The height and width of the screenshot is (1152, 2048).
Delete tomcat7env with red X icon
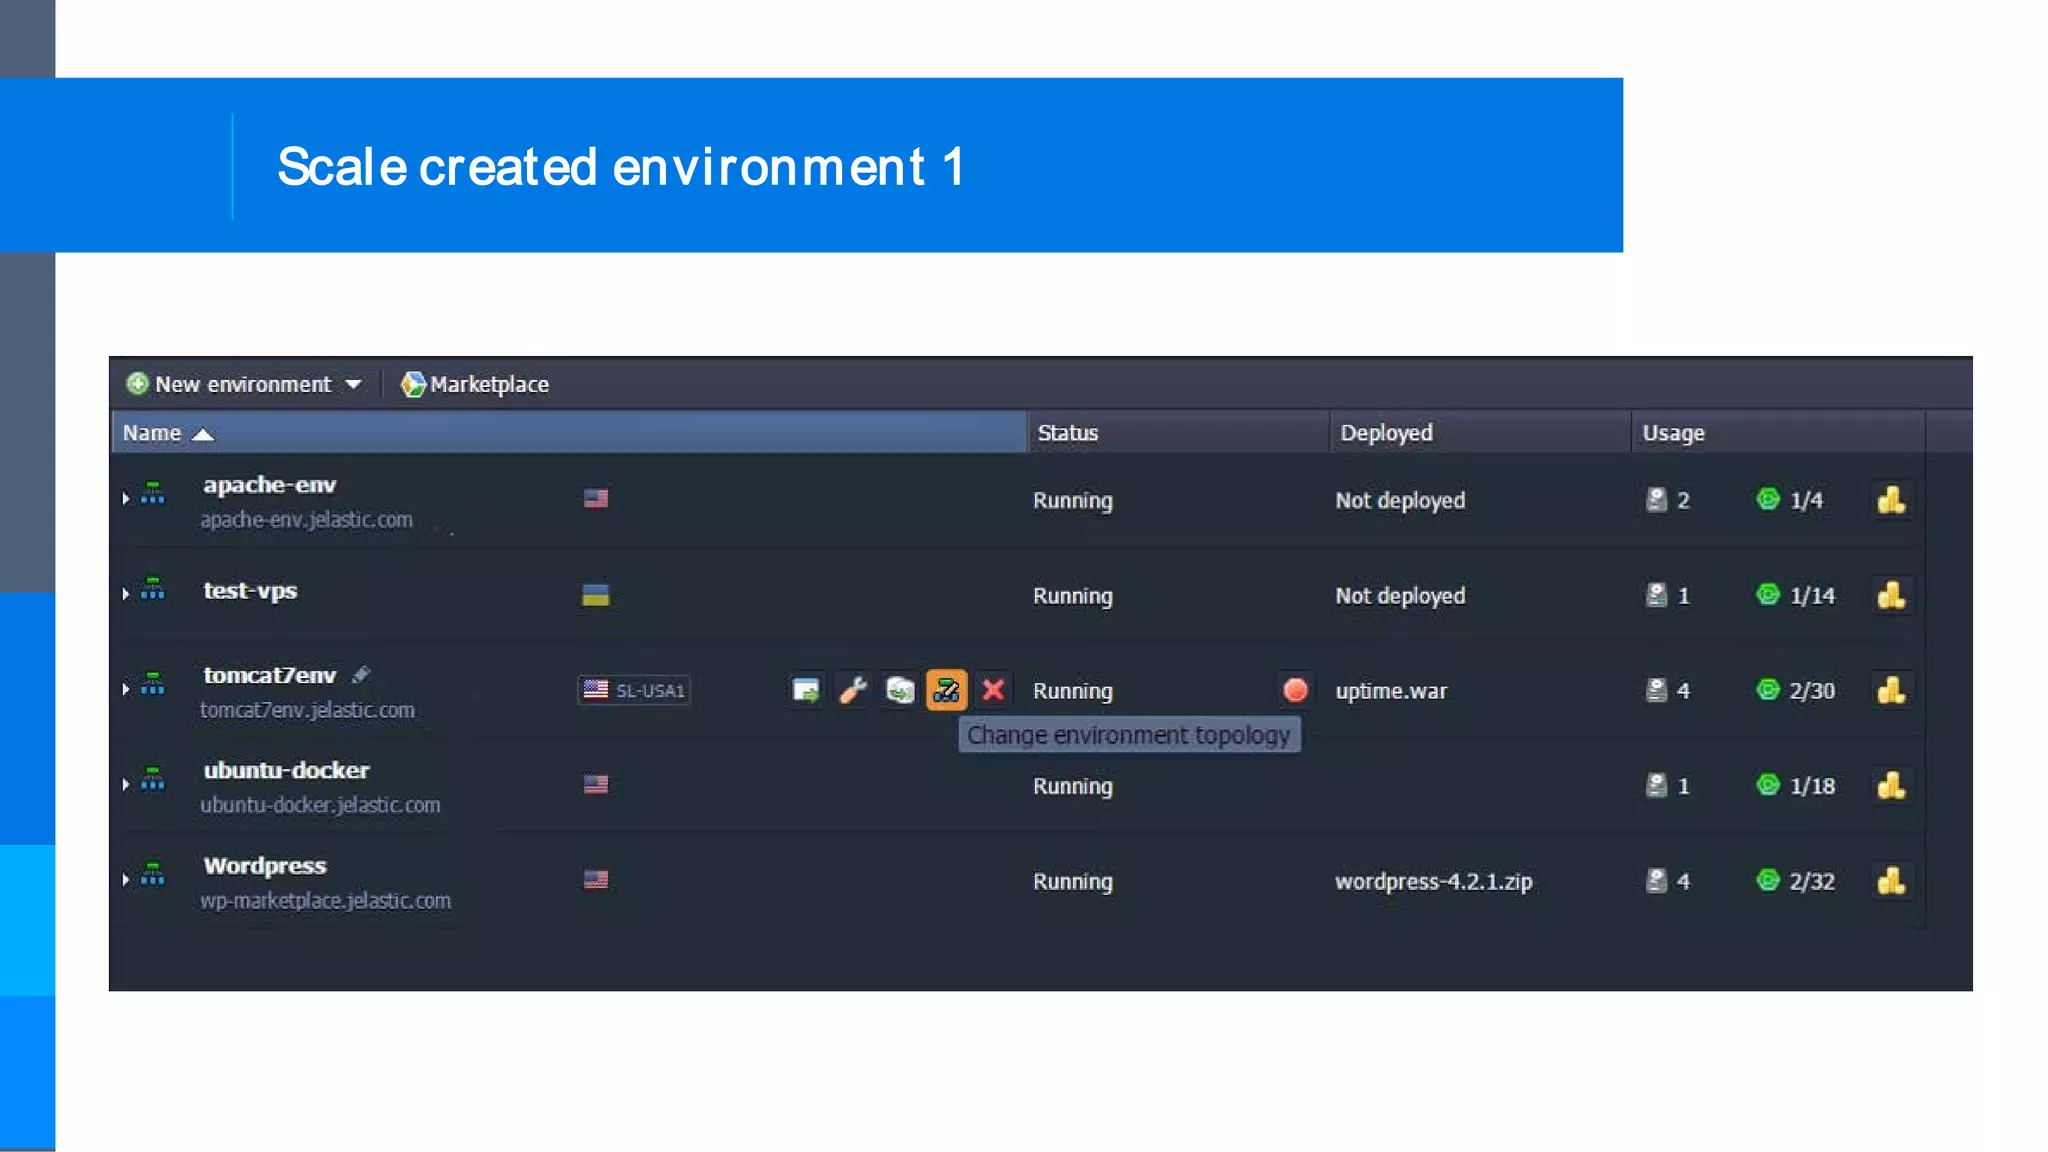[993, 690]
